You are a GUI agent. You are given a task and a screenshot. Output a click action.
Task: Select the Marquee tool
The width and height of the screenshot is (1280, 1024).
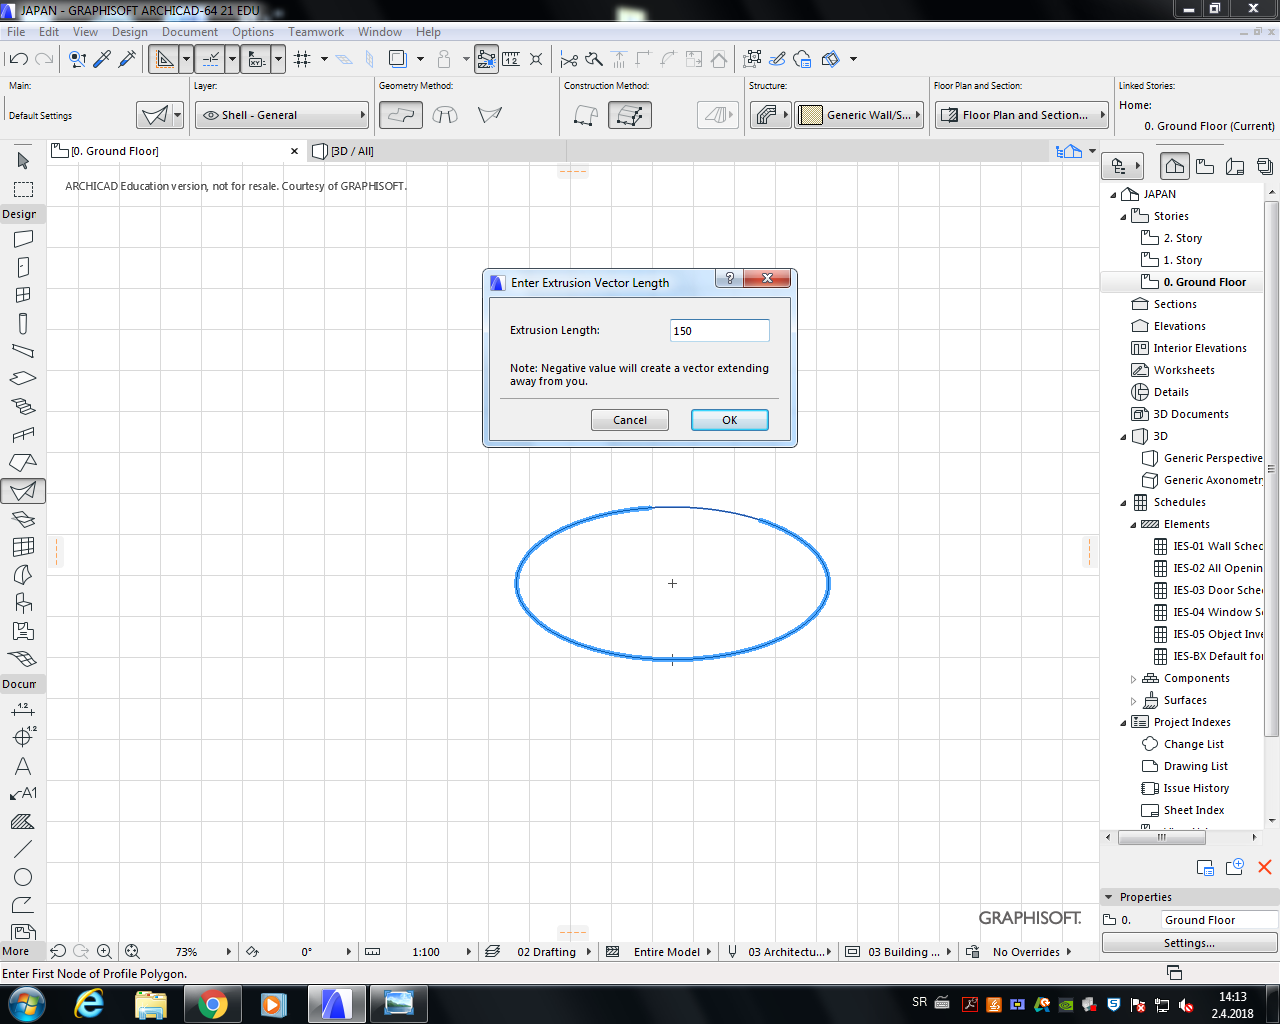pyautogui.click(x=23, y=189)
